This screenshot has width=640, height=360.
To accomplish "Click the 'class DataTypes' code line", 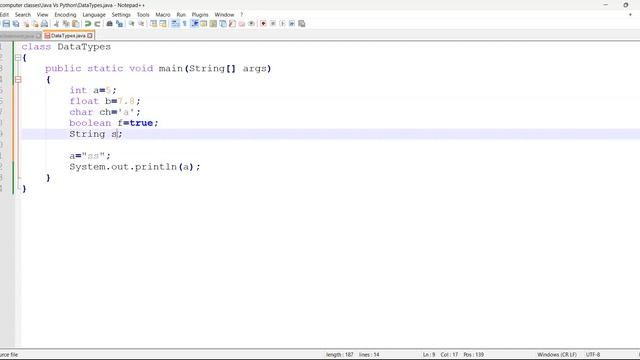I will pyautogui.click(x=66, y=47).
